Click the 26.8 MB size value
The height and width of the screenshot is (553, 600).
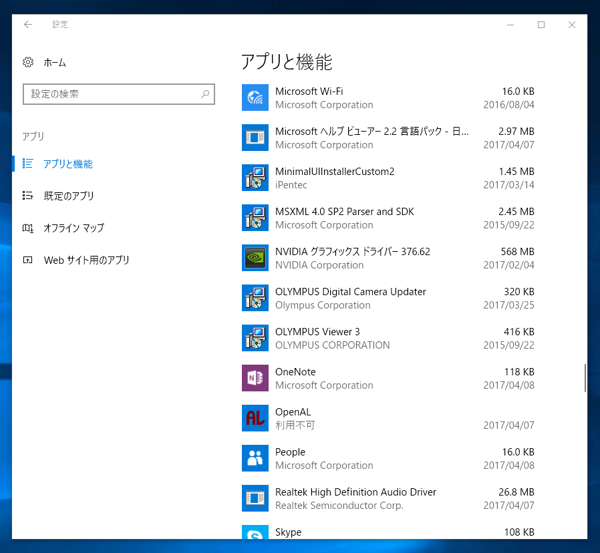tap(516, 492)
